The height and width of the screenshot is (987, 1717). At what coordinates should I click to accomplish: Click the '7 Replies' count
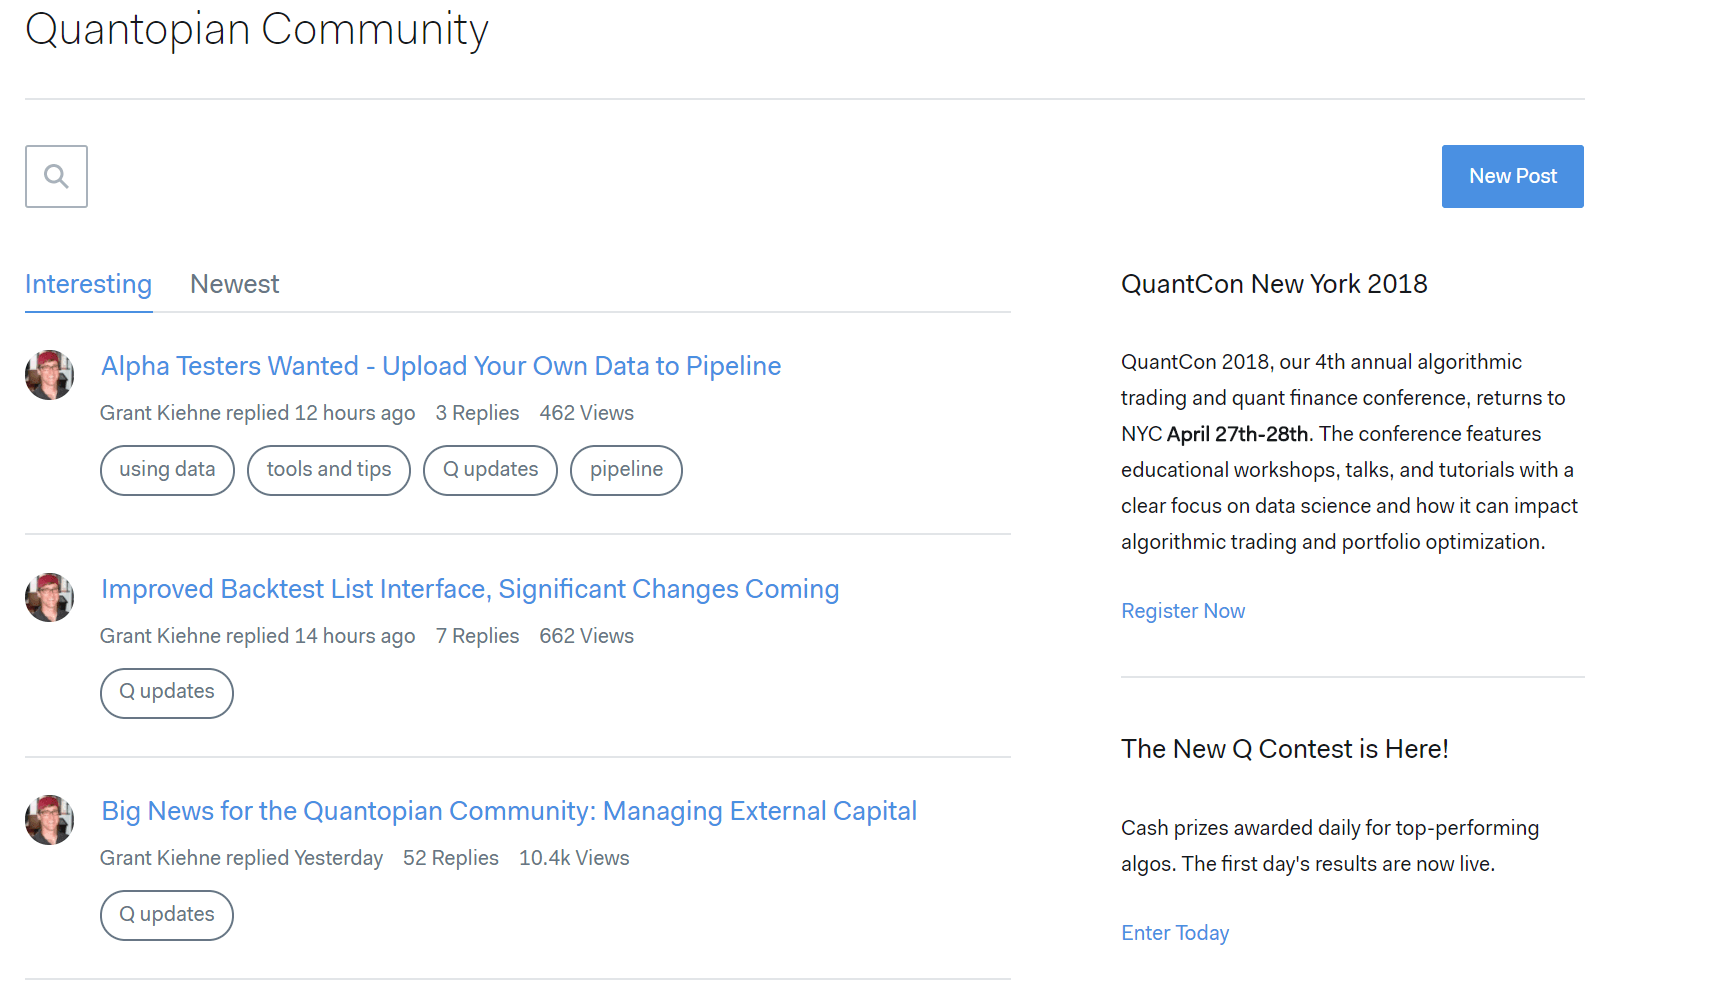click(x=477, y=636)
